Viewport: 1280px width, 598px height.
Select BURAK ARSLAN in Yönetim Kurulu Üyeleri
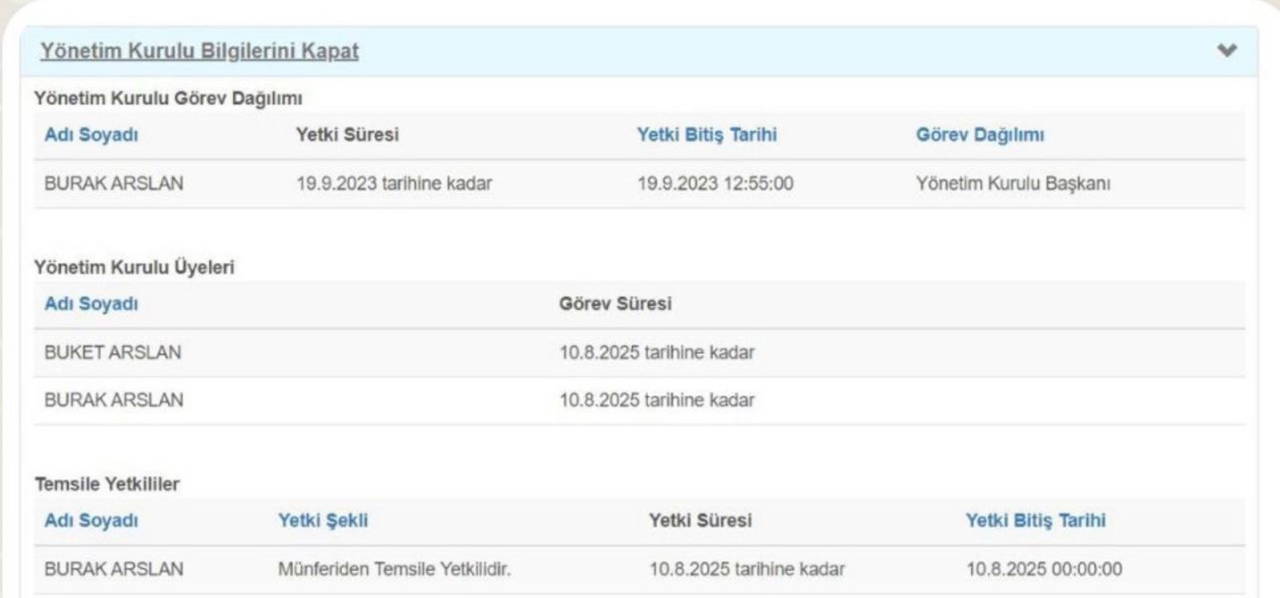[114, 400]
